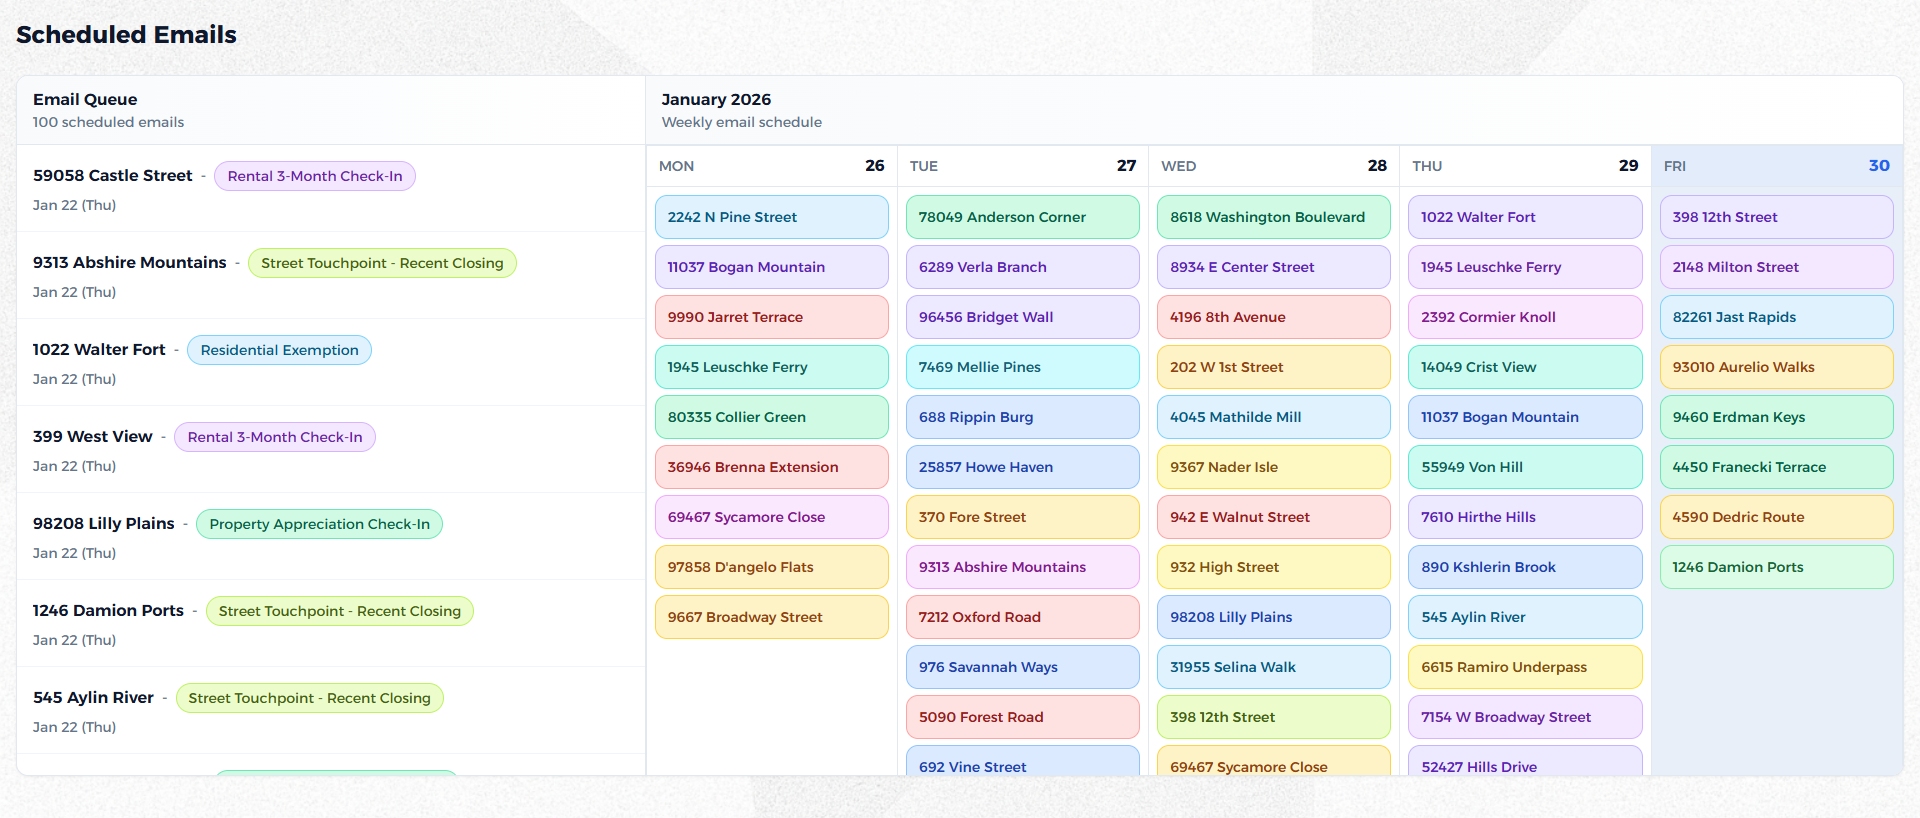1920x818 pixels.
Task: Click the Street Touchpoint tag for Abshire Mountains
Action: tap(382, 263)
